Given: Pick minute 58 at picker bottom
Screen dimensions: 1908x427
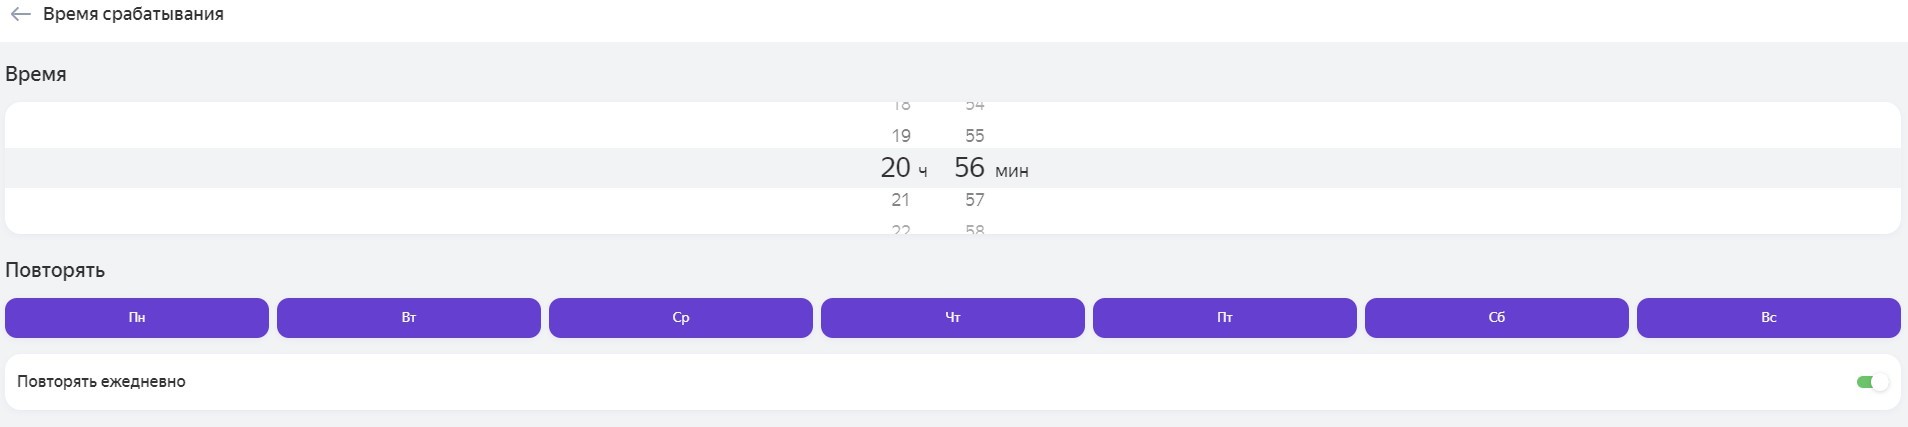Looking at the screenshot, I should [974, 229].
